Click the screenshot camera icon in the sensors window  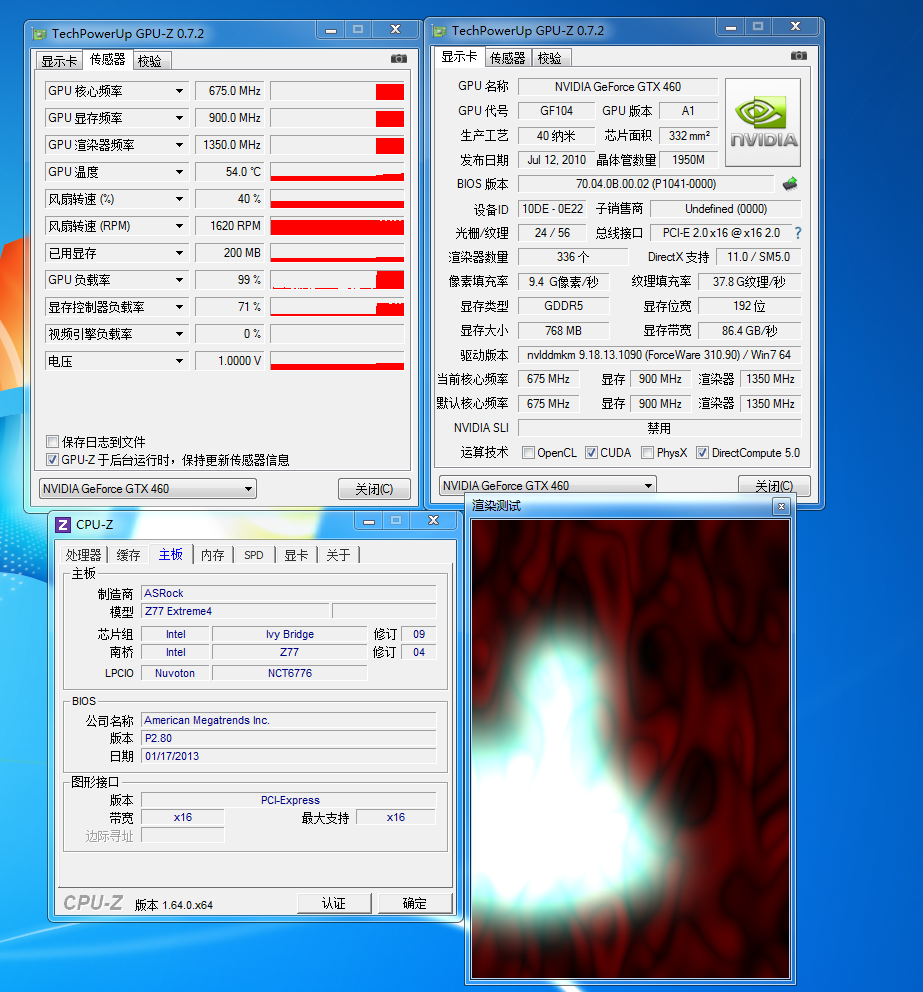[399, 59]
